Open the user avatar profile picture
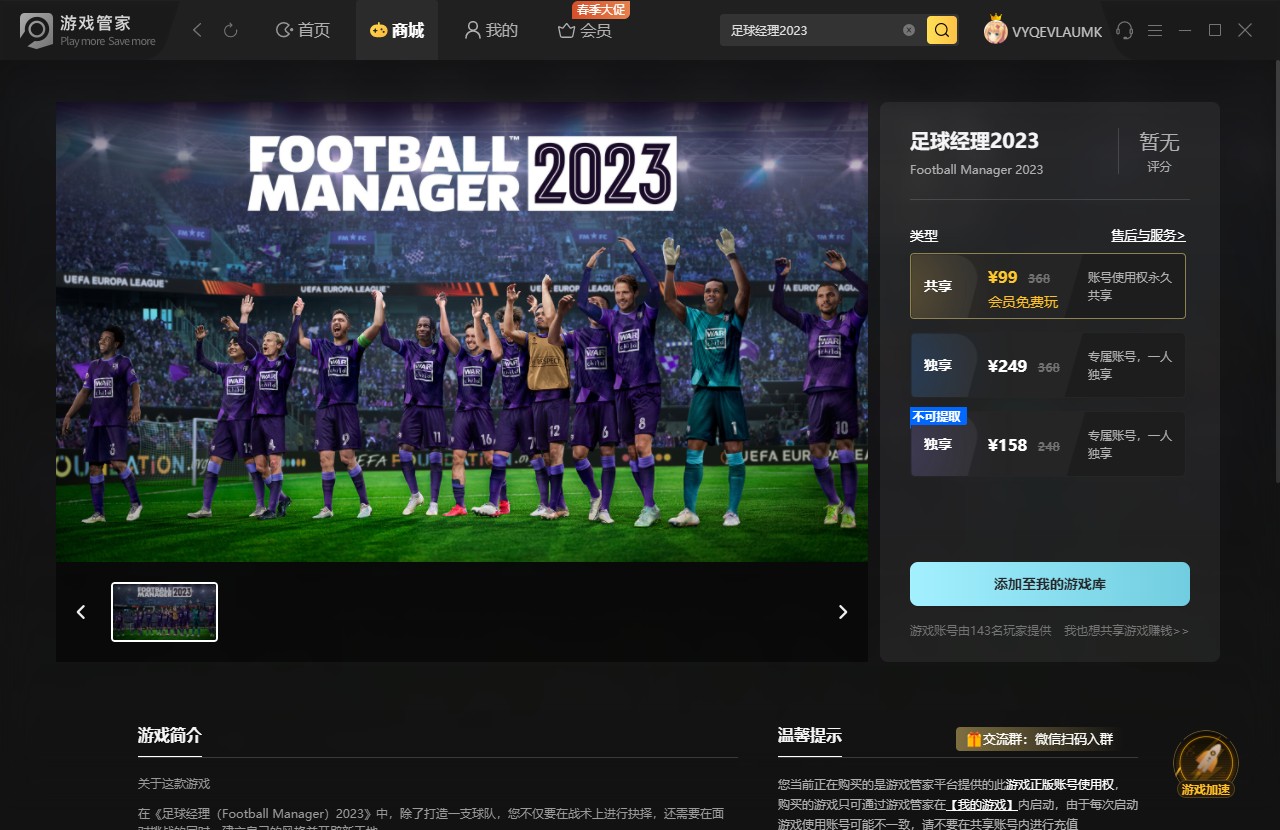 995,30
